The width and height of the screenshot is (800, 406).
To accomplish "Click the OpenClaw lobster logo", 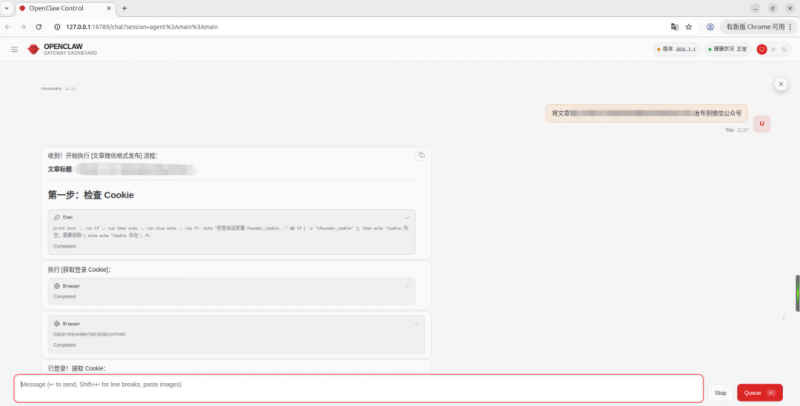I will click(x=33, y=49).
